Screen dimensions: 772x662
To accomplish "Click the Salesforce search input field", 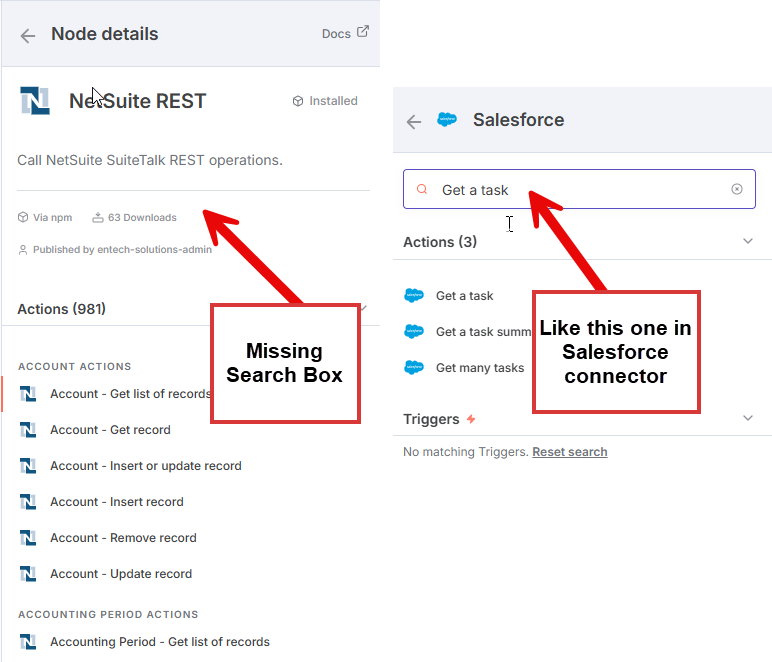I will 579,189.
